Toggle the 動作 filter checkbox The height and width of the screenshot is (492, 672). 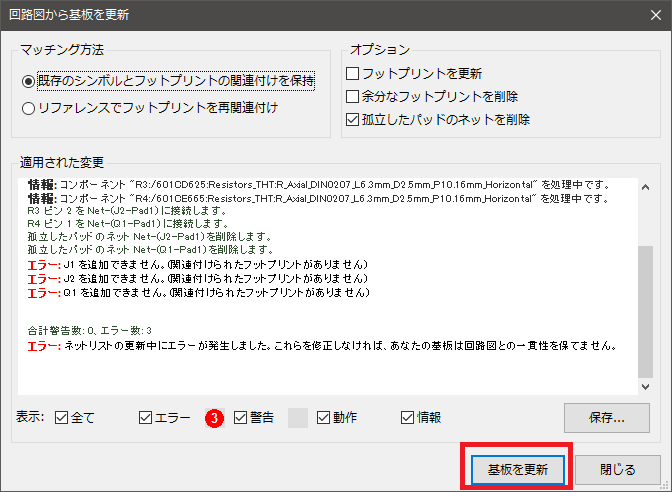324,418
